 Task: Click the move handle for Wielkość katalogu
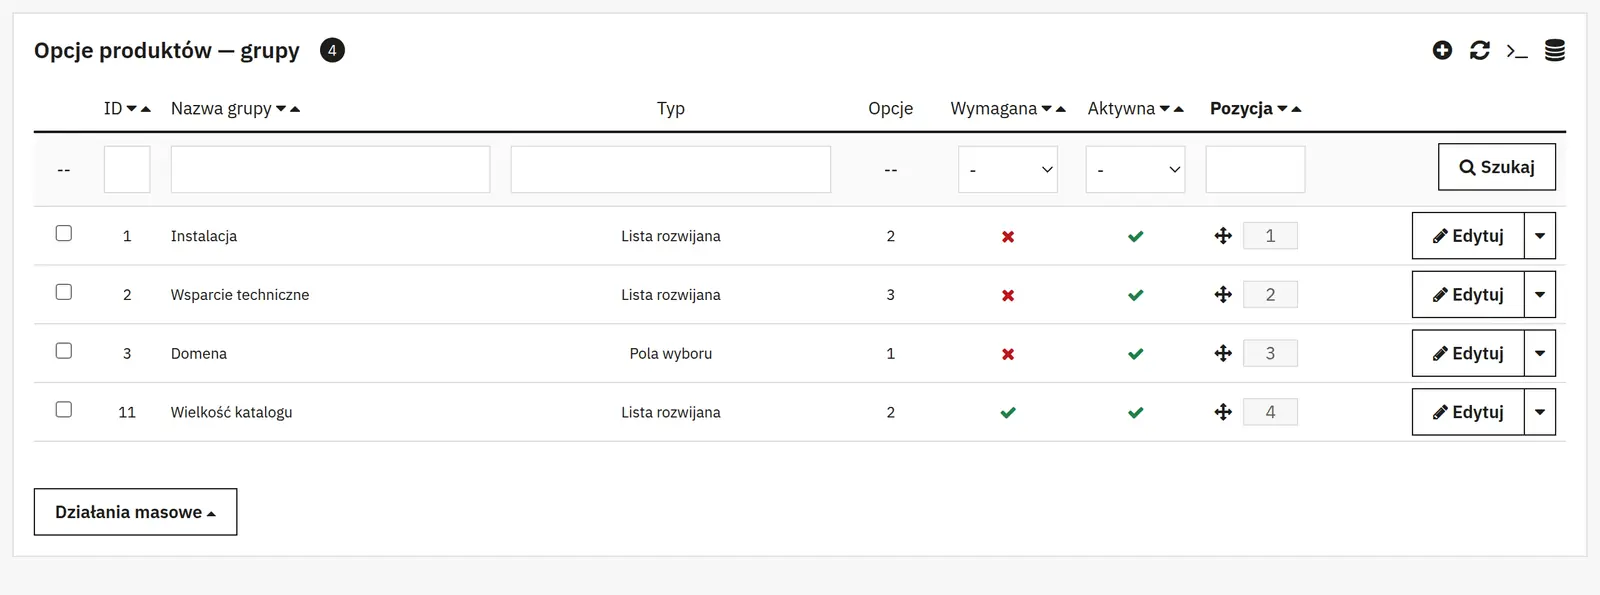click(1223, 412)
